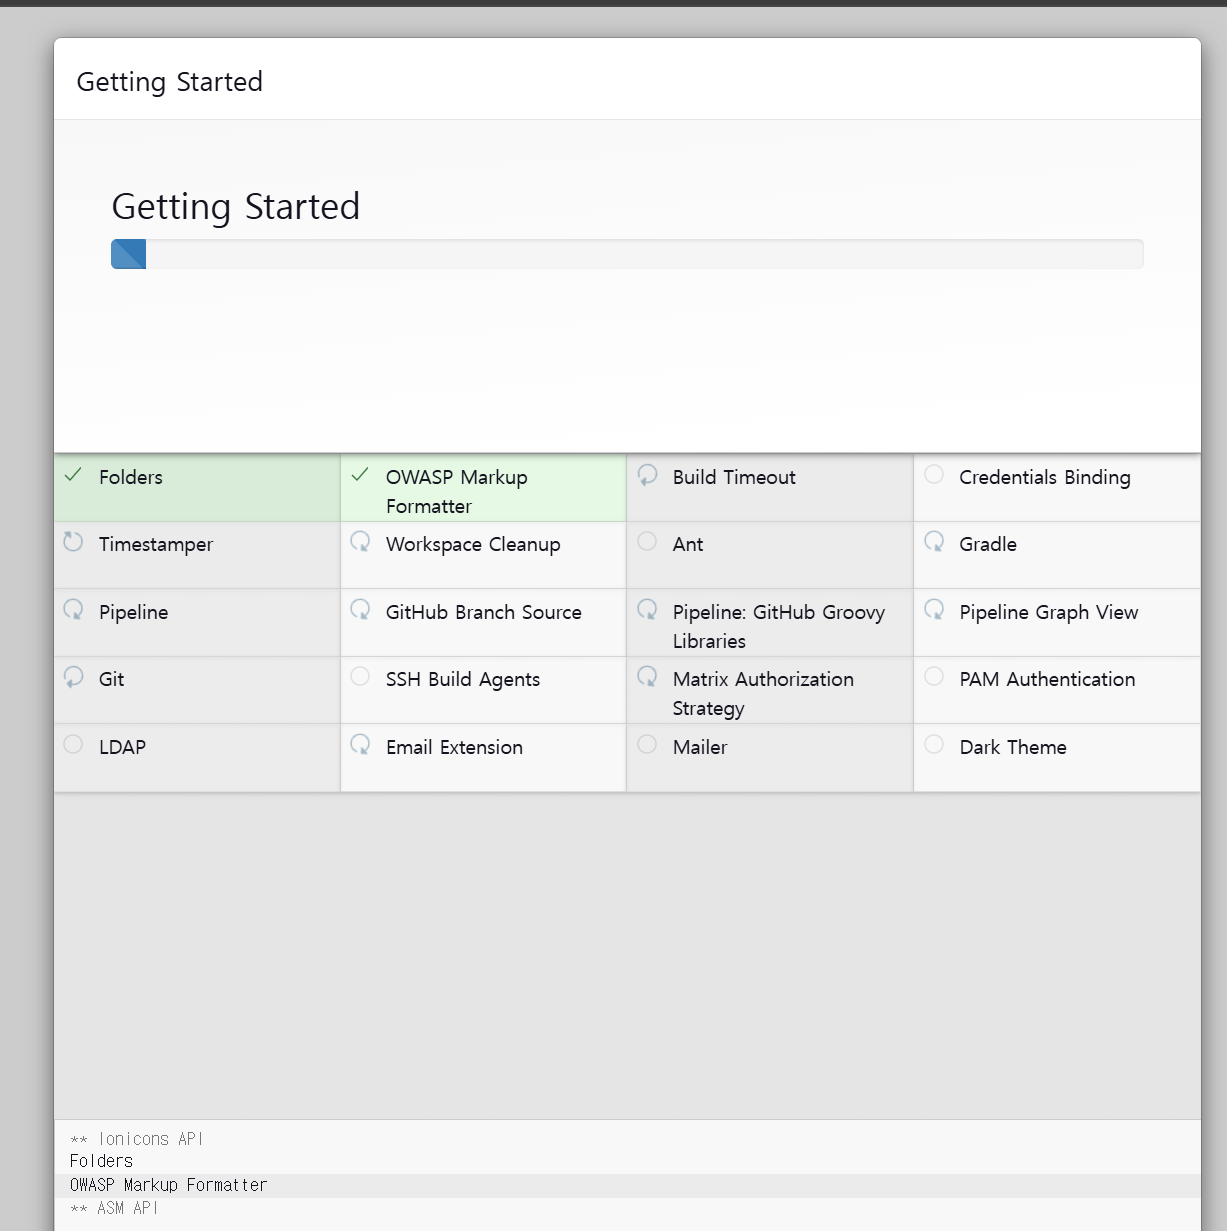Screen dimensions: 1227x1231
Task: Click the spinner icon beside Gradle
Action: [934, 542]
